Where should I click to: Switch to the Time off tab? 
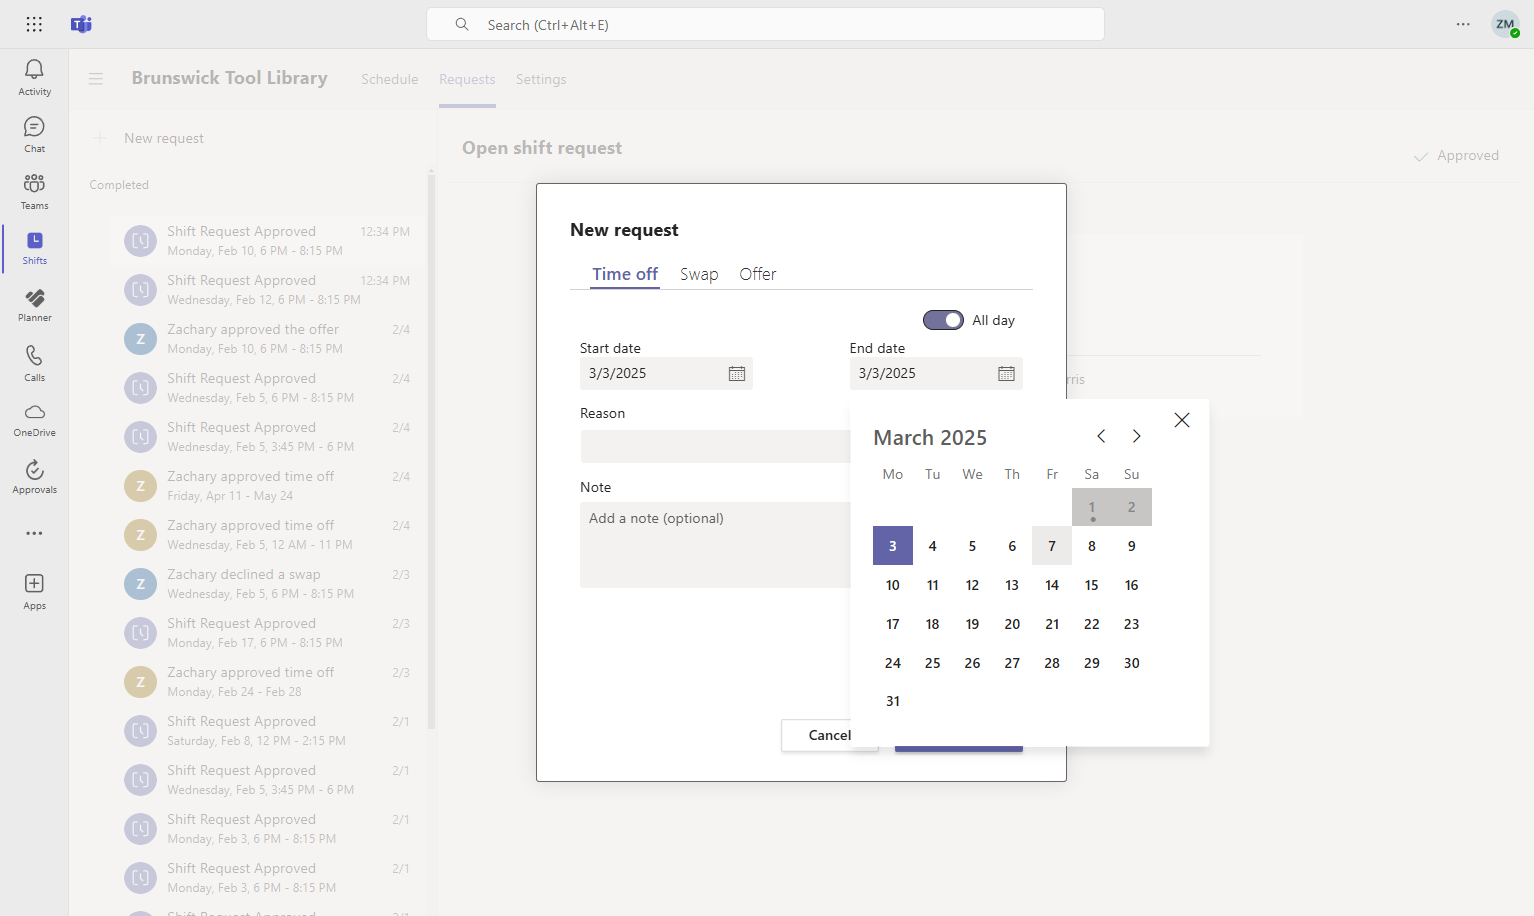625,274
